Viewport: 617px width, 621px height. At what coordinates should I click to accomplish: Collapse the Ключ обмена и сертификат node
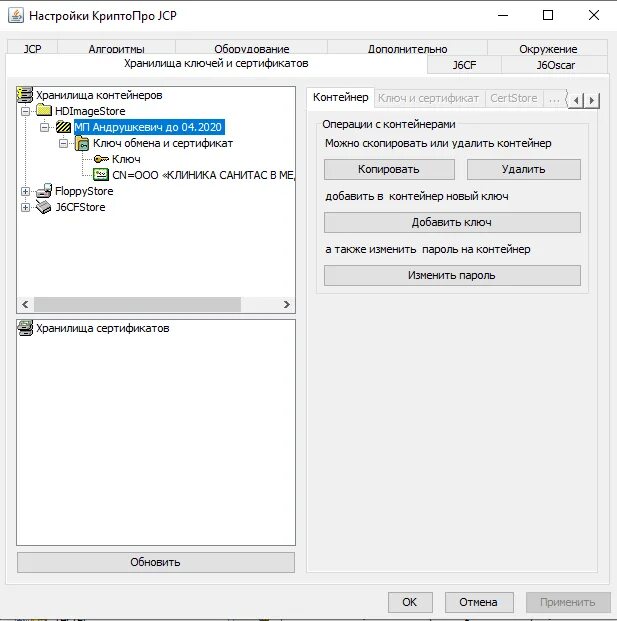coord(63,143)
